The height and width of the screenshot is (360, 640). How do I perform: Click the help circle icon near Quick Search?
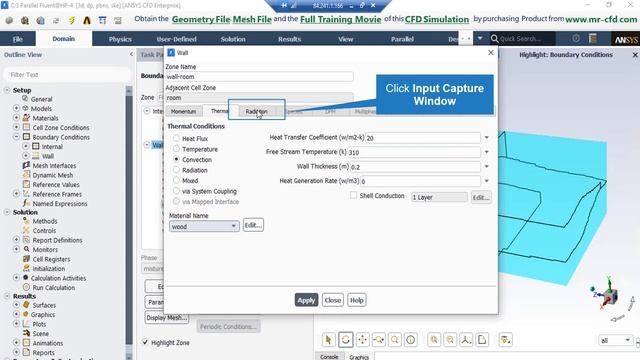click(x=576, y=38)
